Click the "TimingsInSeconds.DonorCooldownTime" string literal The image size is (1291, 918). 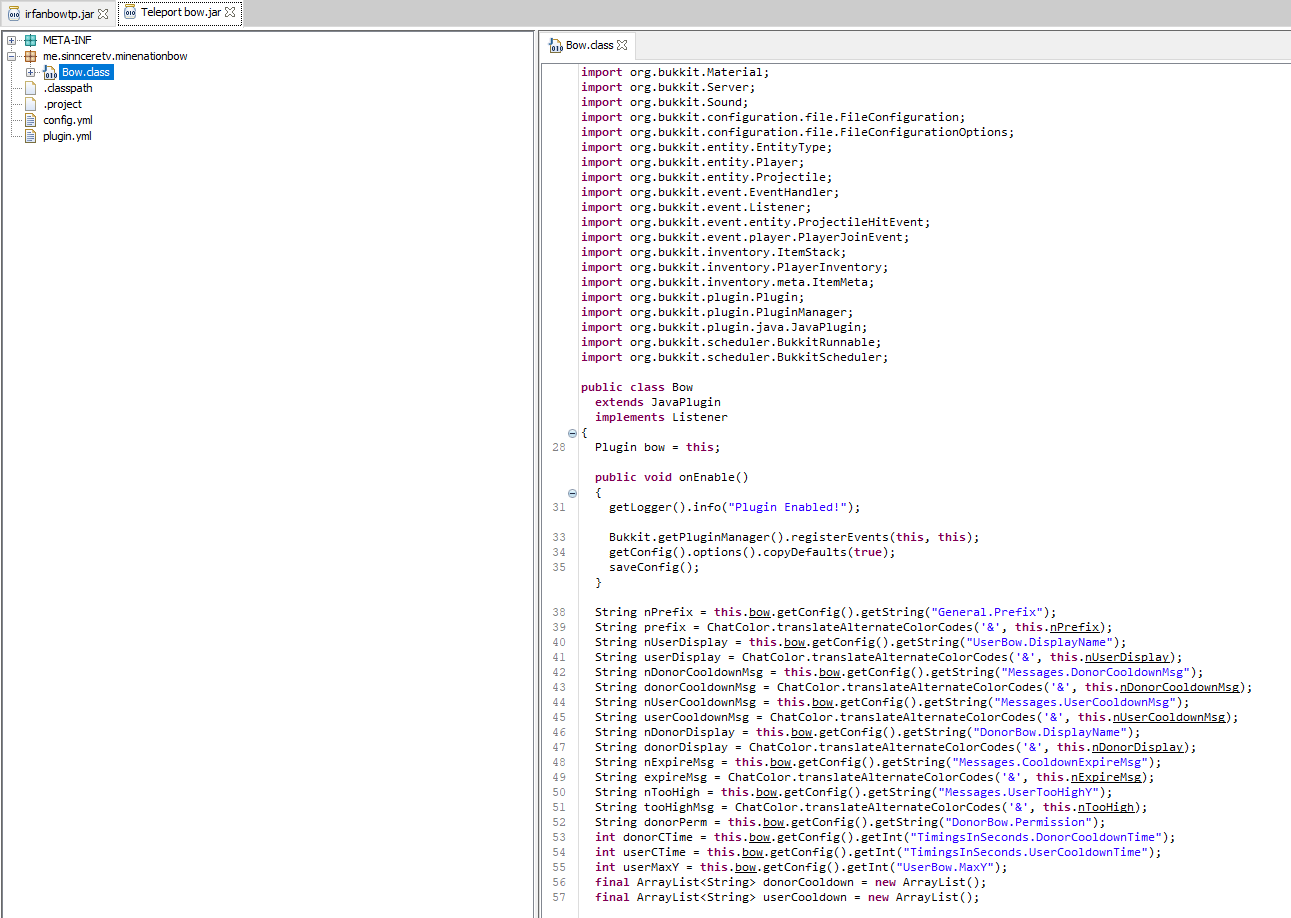pyautogui.click(x=1032, y=838)
